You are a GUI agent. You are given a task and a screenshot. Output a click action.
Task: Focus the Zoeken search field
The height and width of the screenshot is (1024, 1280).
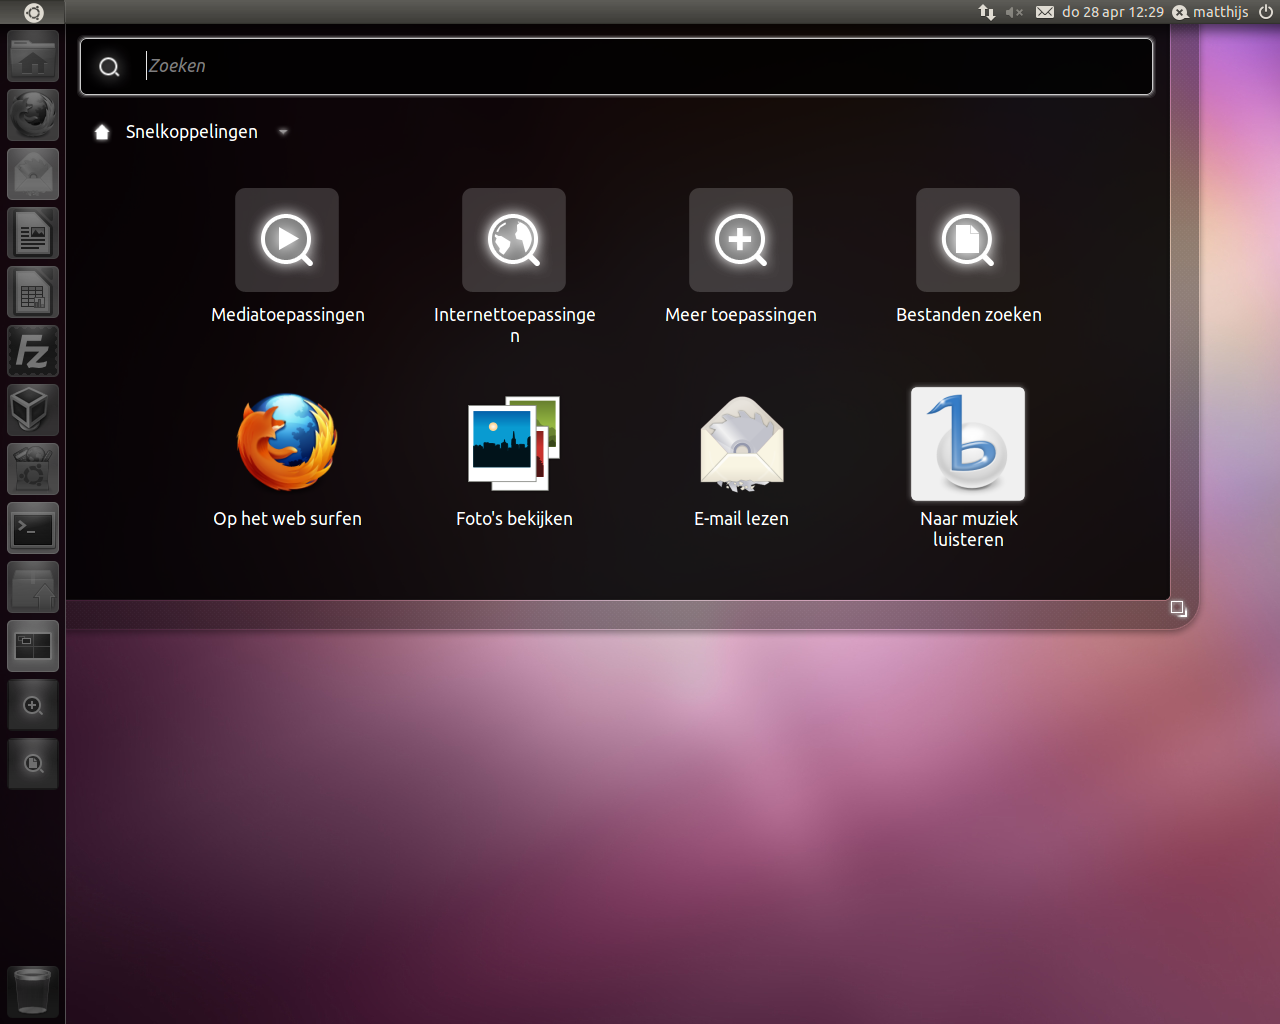pos(640,66)
